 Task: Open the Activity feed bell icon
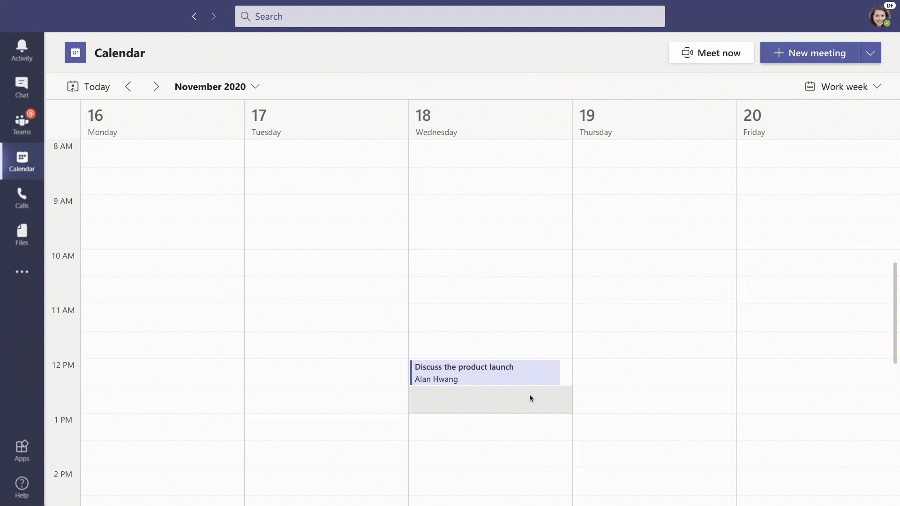[22, 50]
